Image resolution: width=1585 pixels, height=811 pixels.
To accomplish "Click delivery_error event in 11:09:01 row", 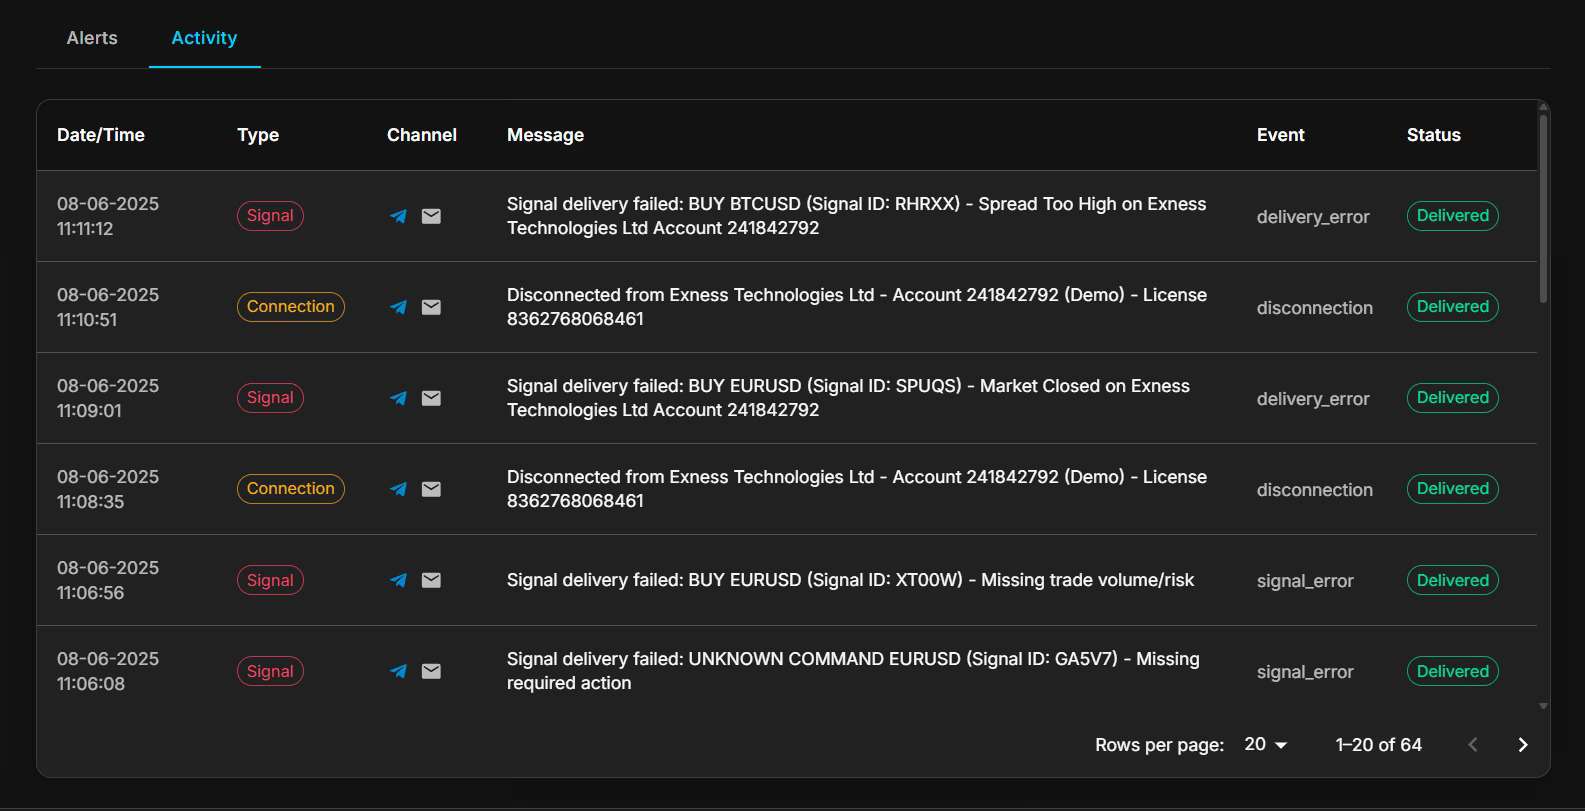I will coord(1313,399).
